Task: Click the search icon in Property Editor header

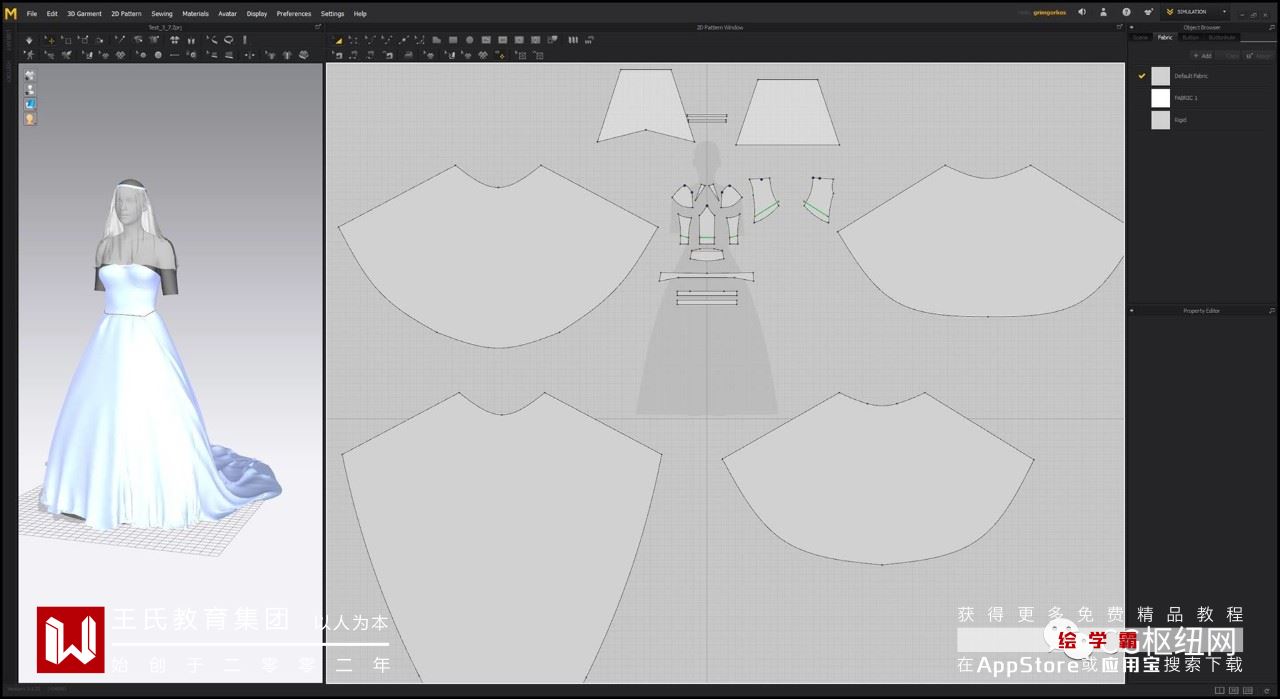Action: (1272, 311)
